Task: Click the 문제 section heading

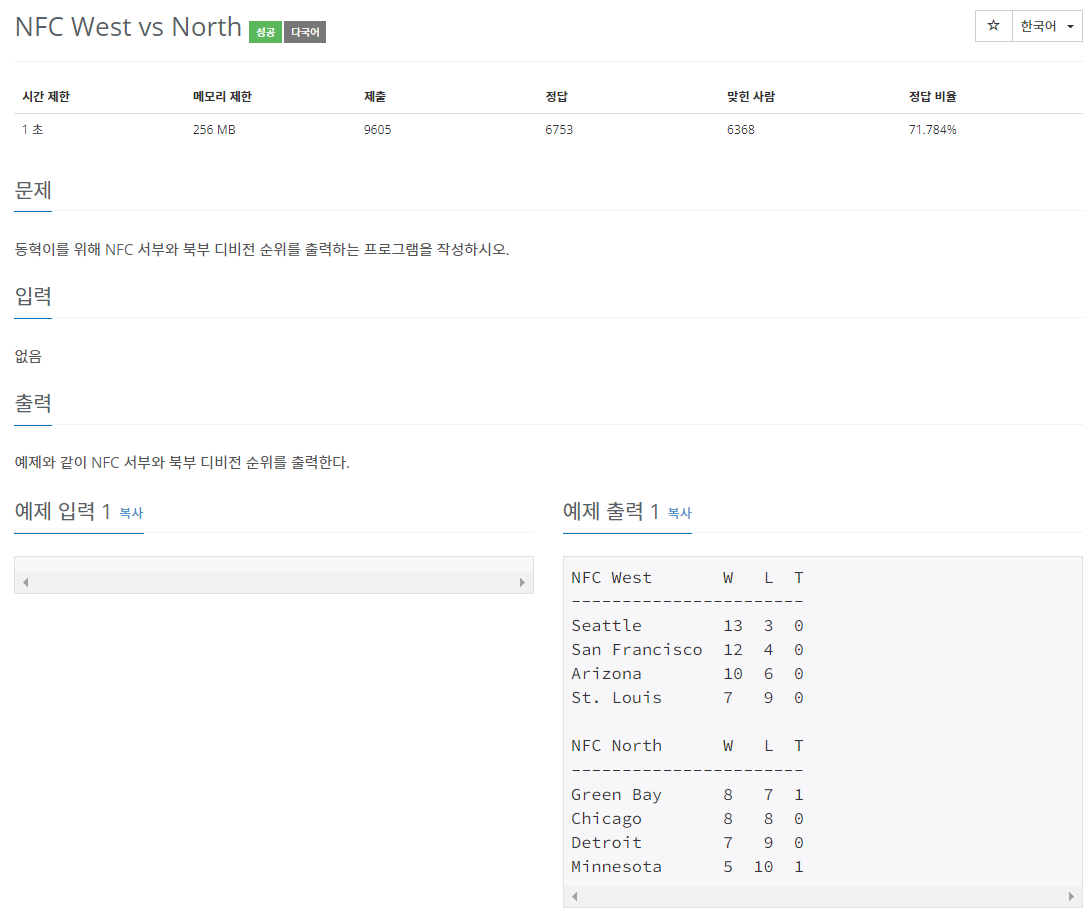Action: click(33, 190)
